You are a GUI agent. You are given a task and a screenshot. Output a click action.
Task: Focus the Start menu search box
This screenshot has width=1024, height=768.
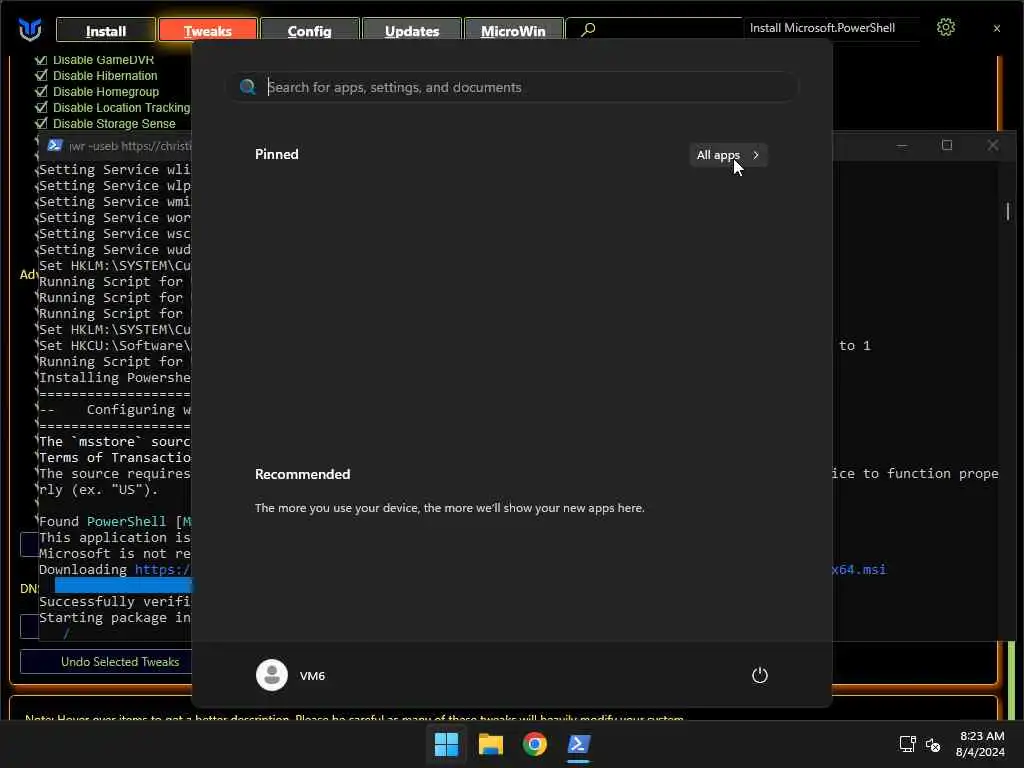(513, 87)
